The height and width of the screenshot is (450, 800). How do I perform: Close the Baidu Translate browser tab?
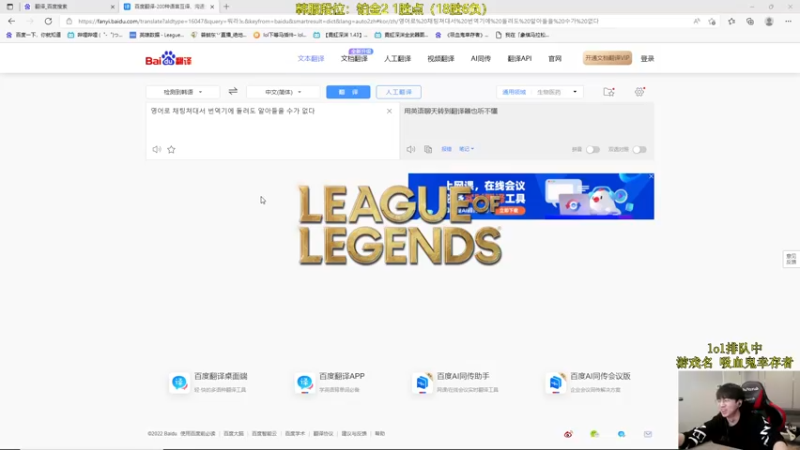pyautogui.click(x=212, y=7)
